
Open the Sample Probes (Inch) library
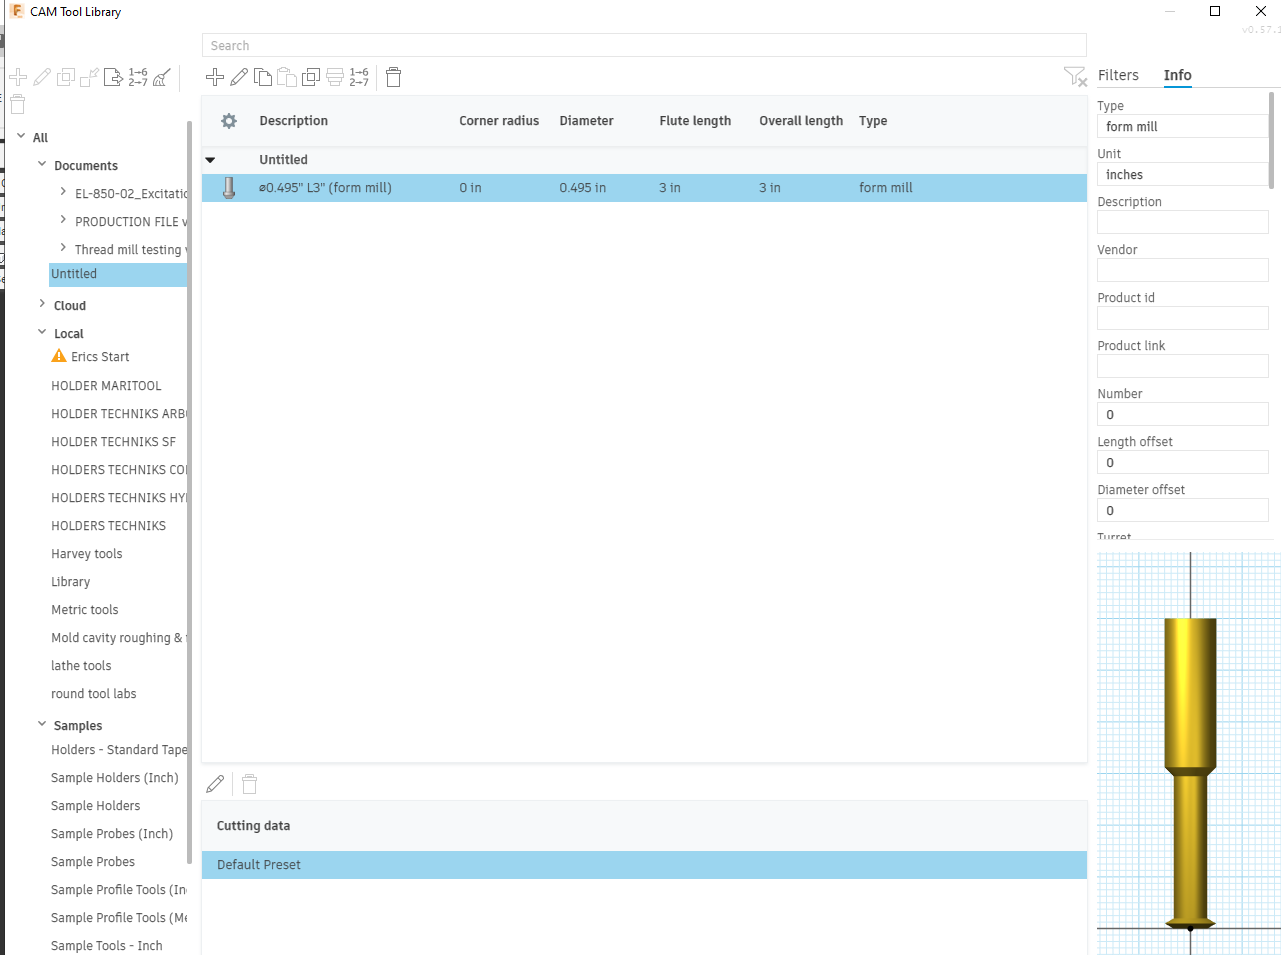pos(112,834)
